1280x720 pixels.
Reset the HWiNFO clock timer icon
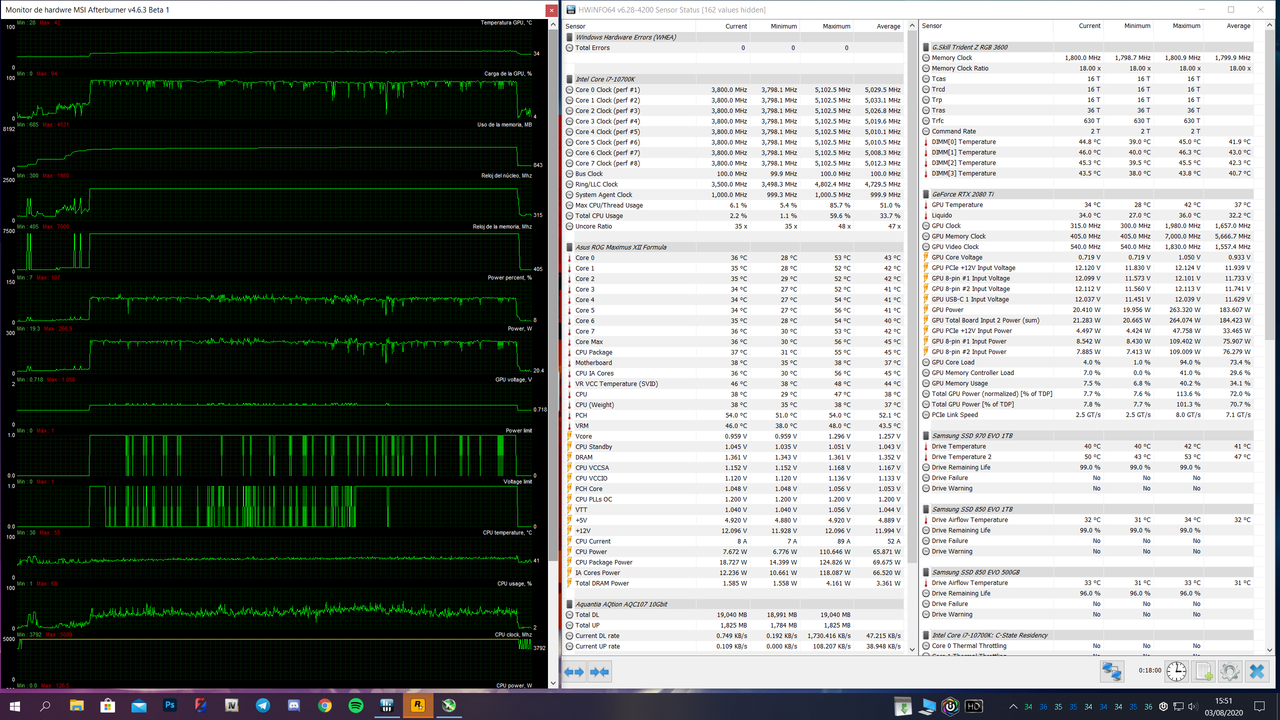1176,672
